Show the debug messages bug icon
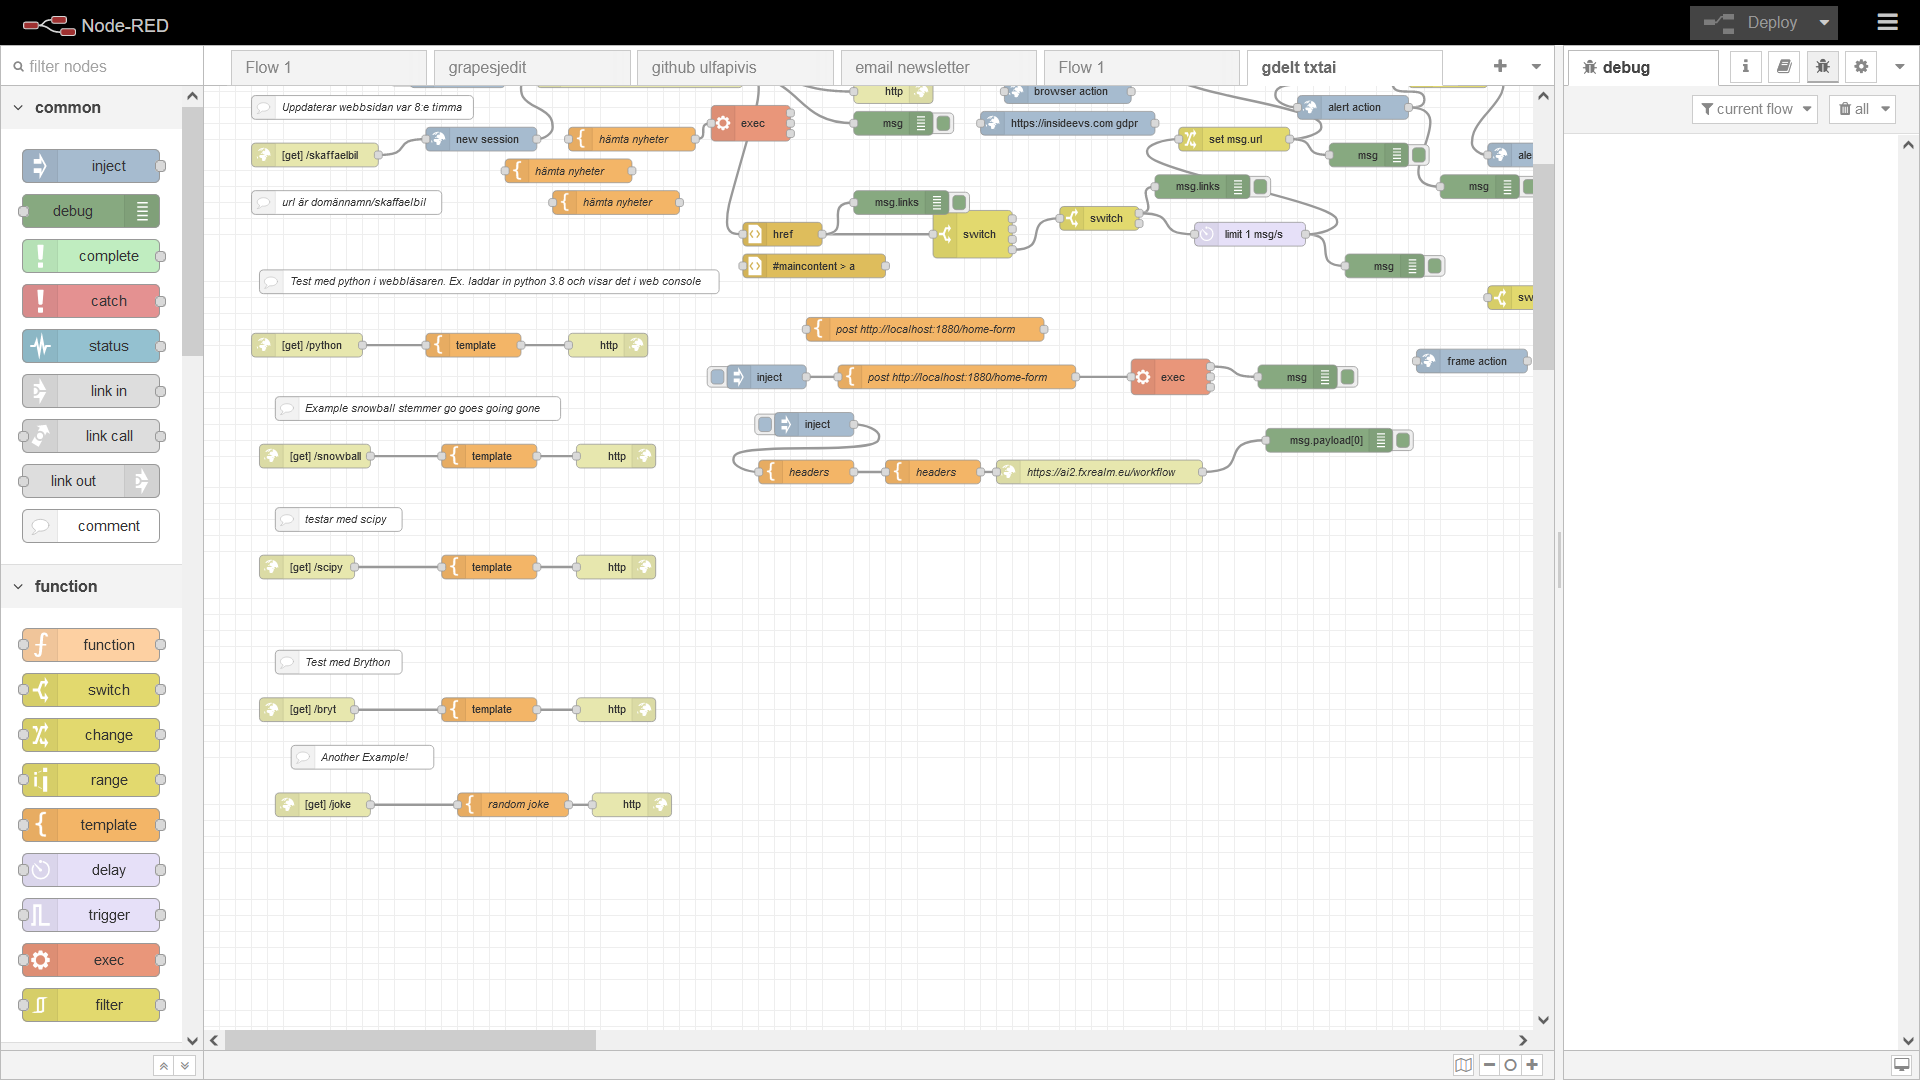This screenshot has height=1080, width=1920. (x=1823, y=67)
